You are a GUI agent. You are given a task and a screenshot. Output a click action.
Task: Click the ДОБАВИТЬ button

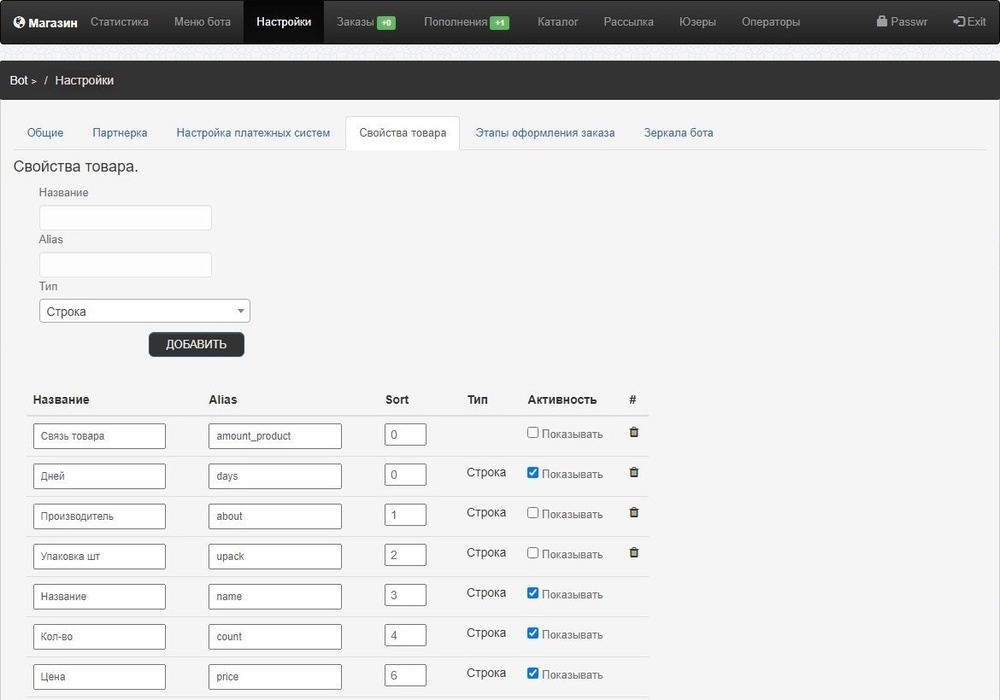(196, 344)
